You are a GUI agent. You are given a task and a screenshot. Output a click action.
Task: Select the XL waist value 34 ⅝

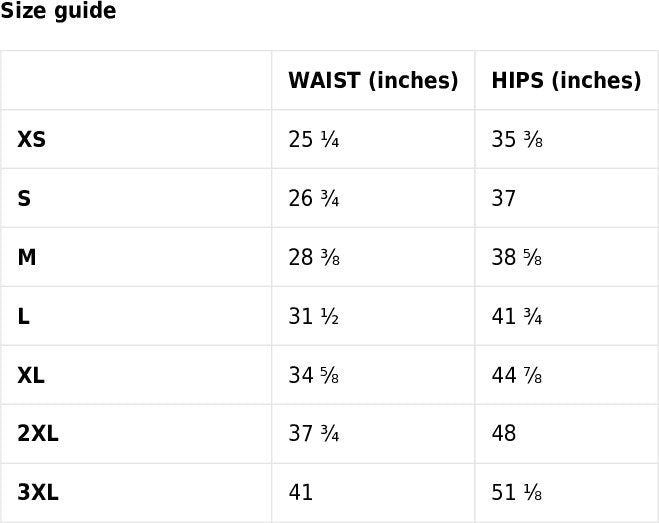point(314,376)
